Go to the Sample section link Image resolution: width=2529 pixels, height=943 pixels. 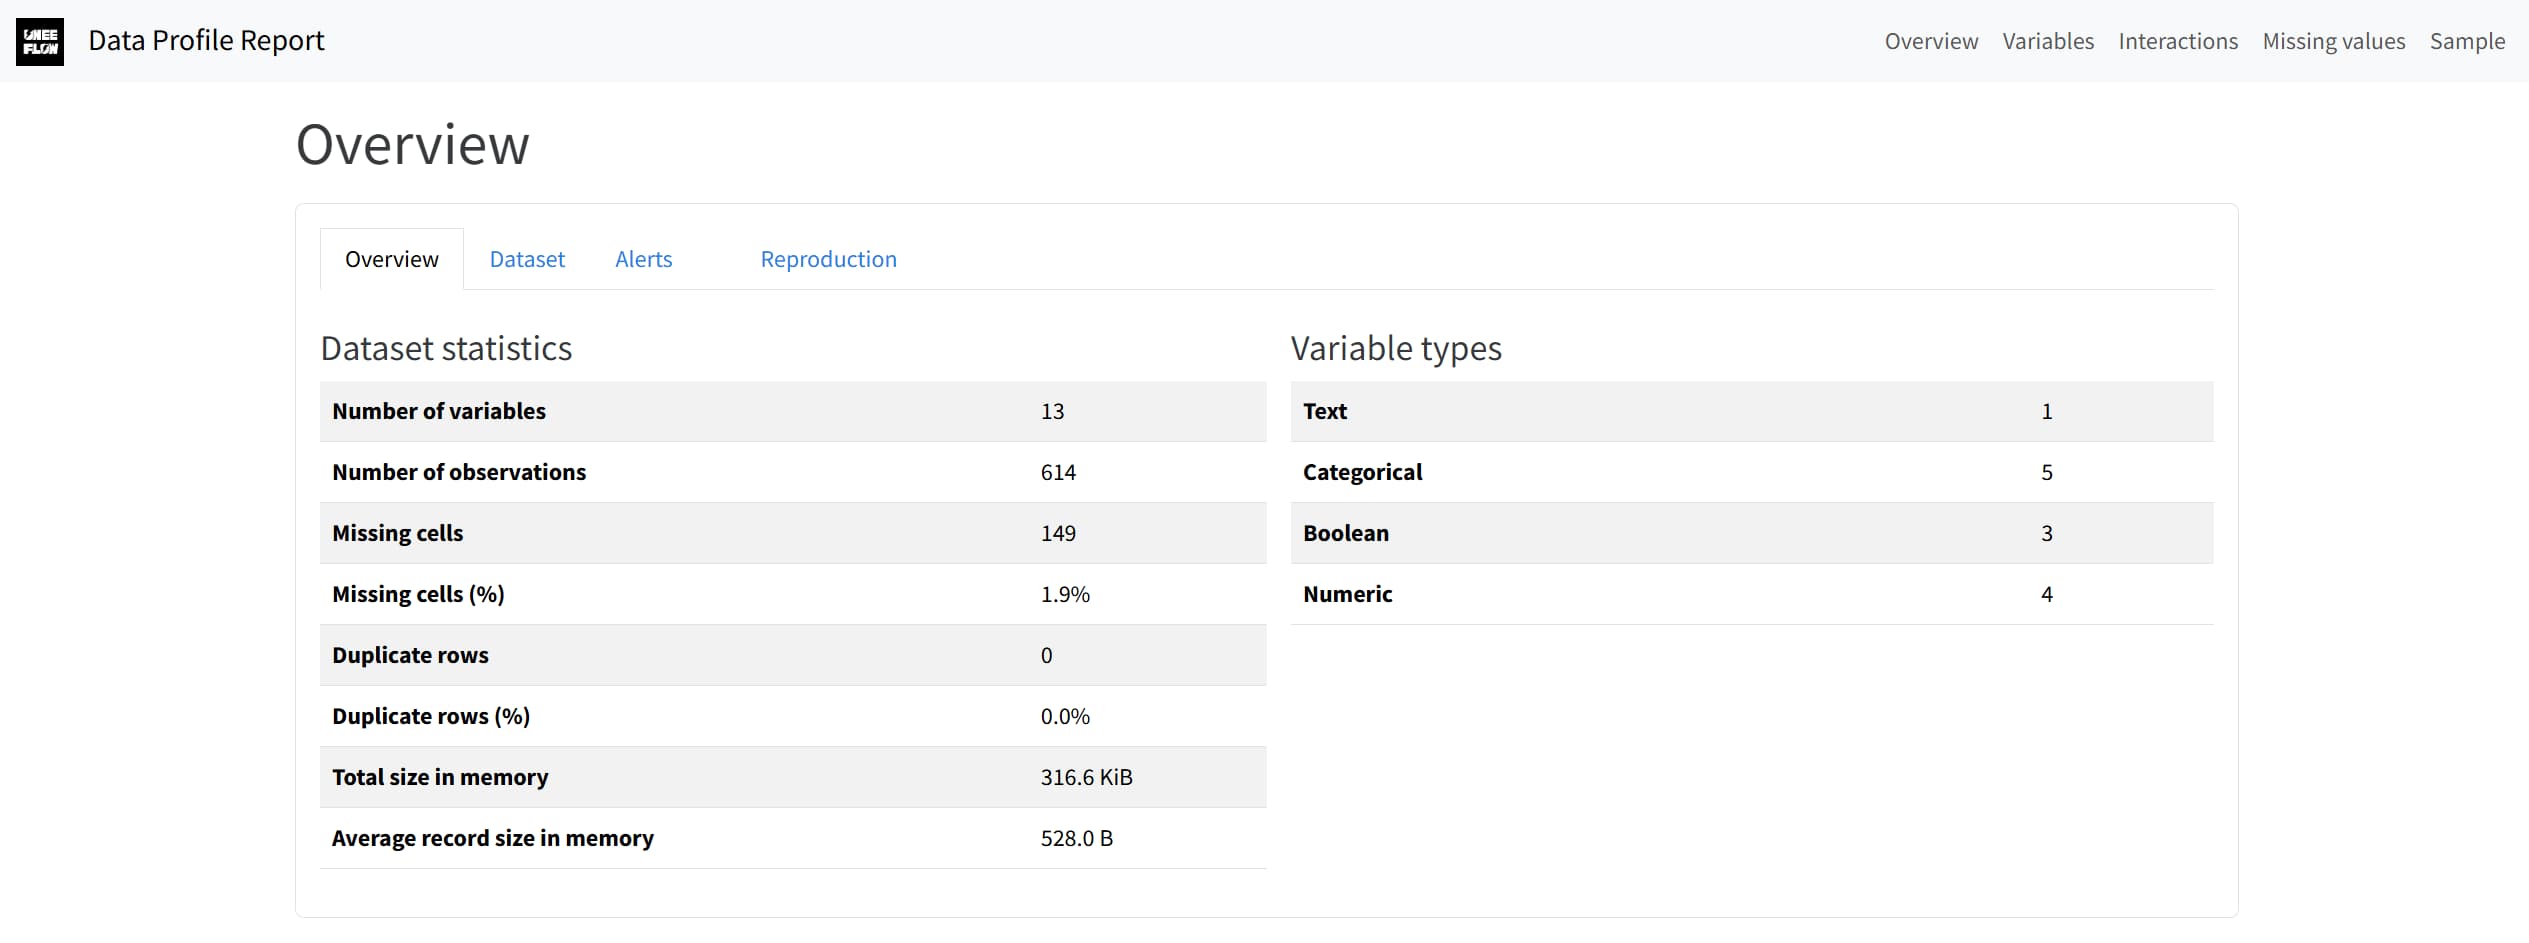click(2467, 41)
